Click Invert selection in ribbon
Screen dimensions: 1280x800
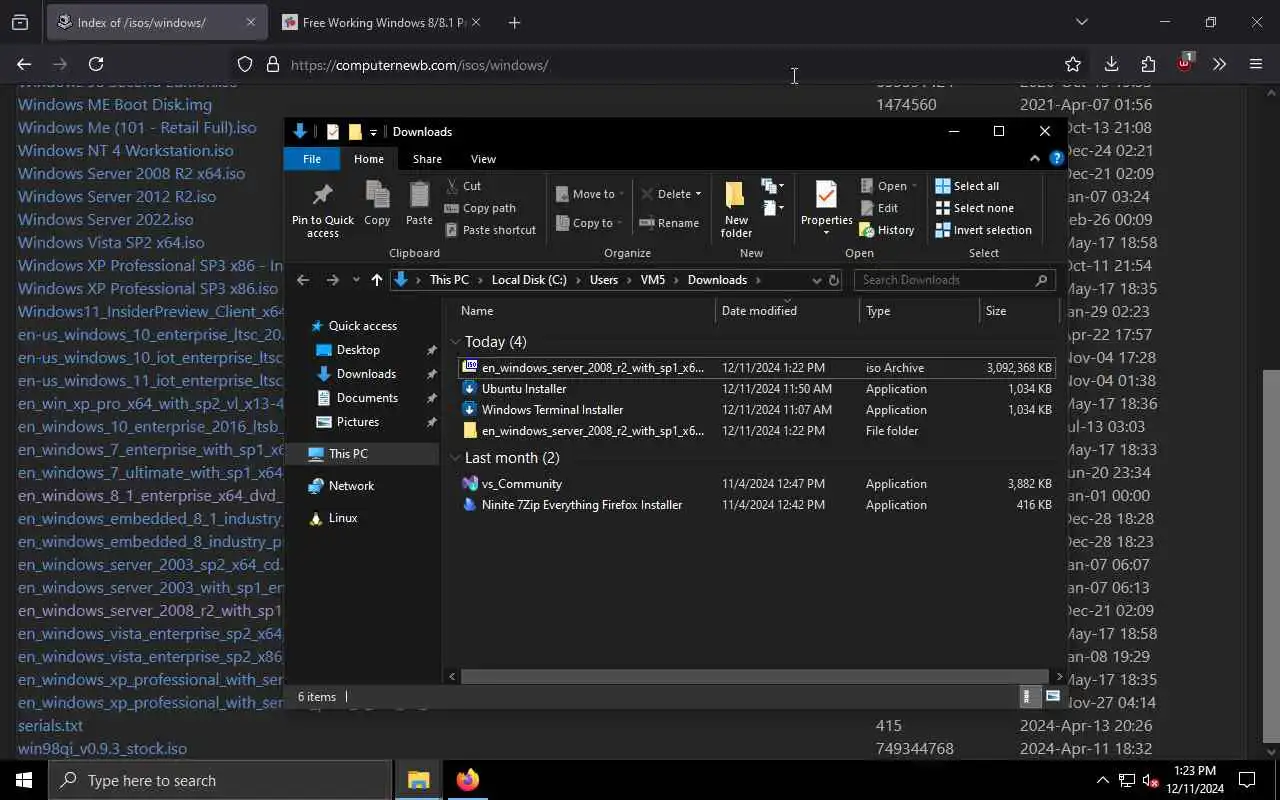point(983,230)
